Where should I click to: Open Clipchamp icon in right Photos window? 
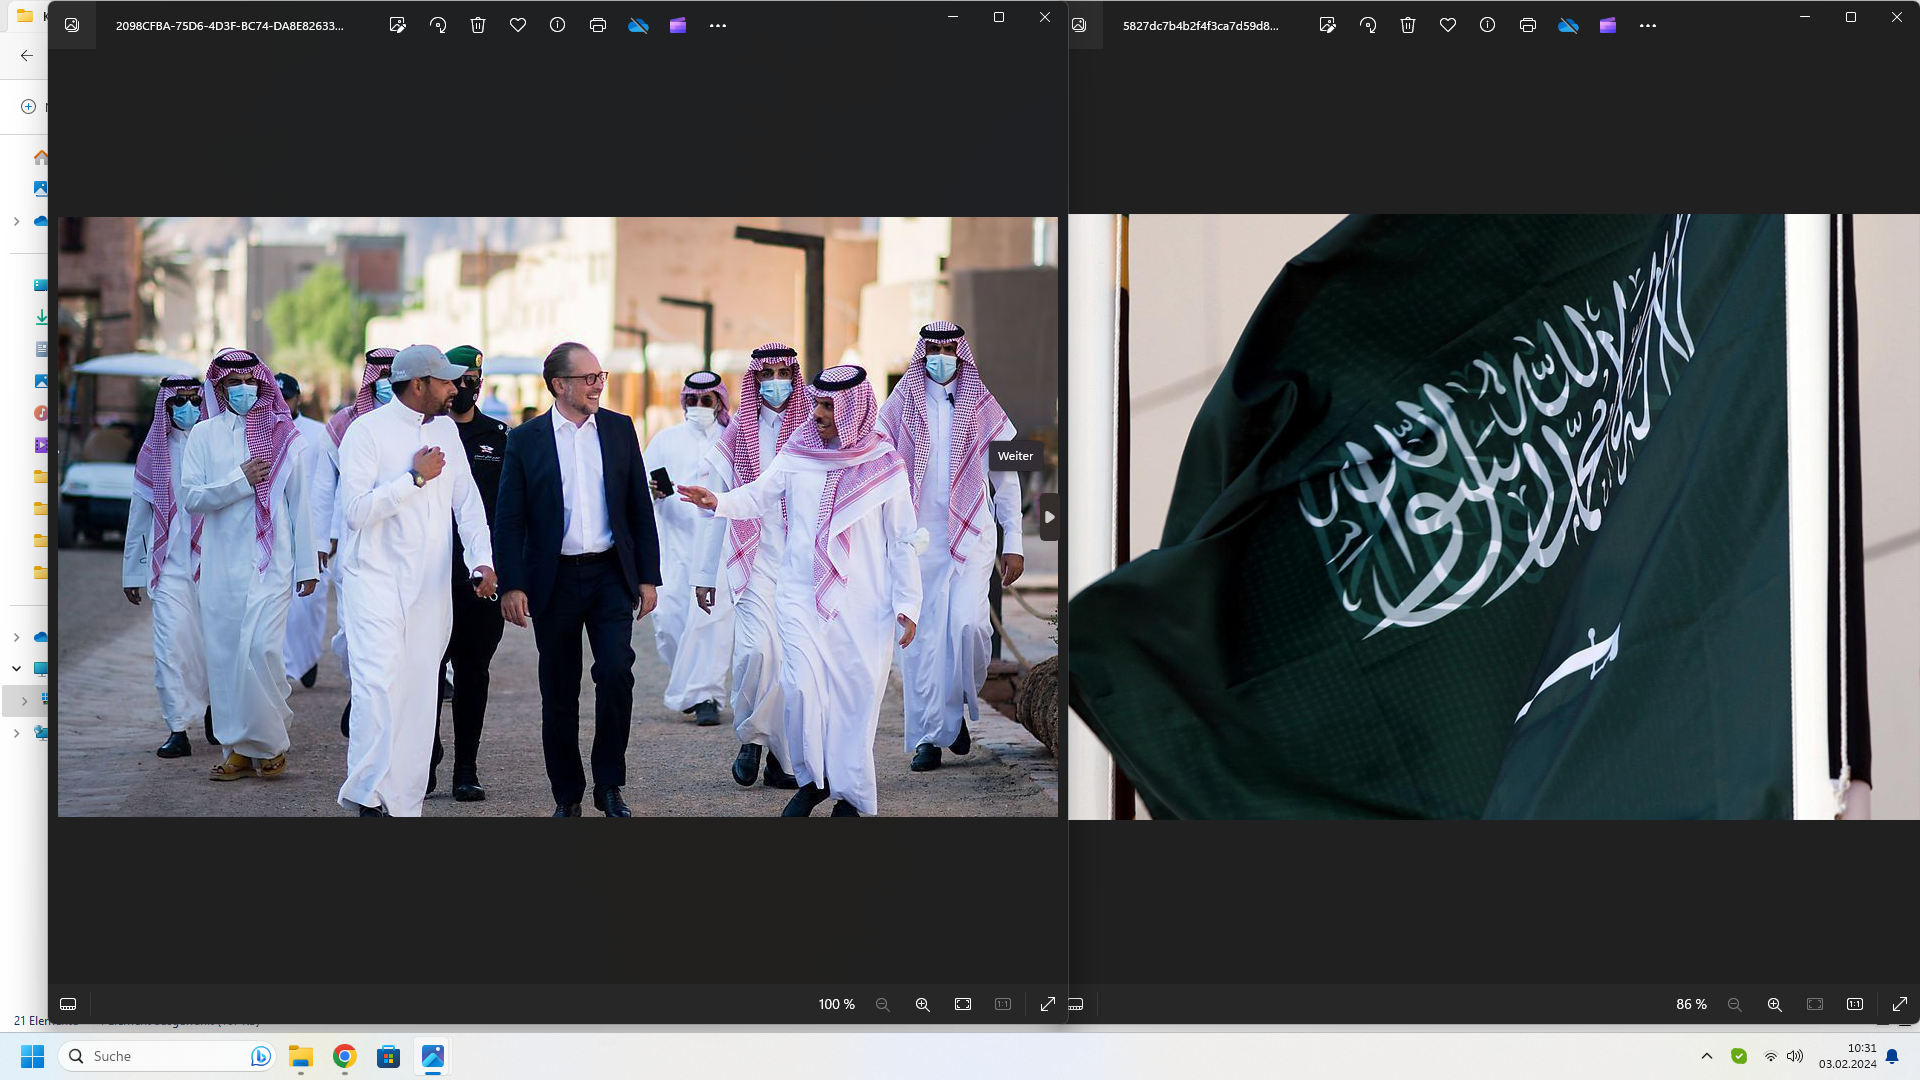coord(1608,25)
